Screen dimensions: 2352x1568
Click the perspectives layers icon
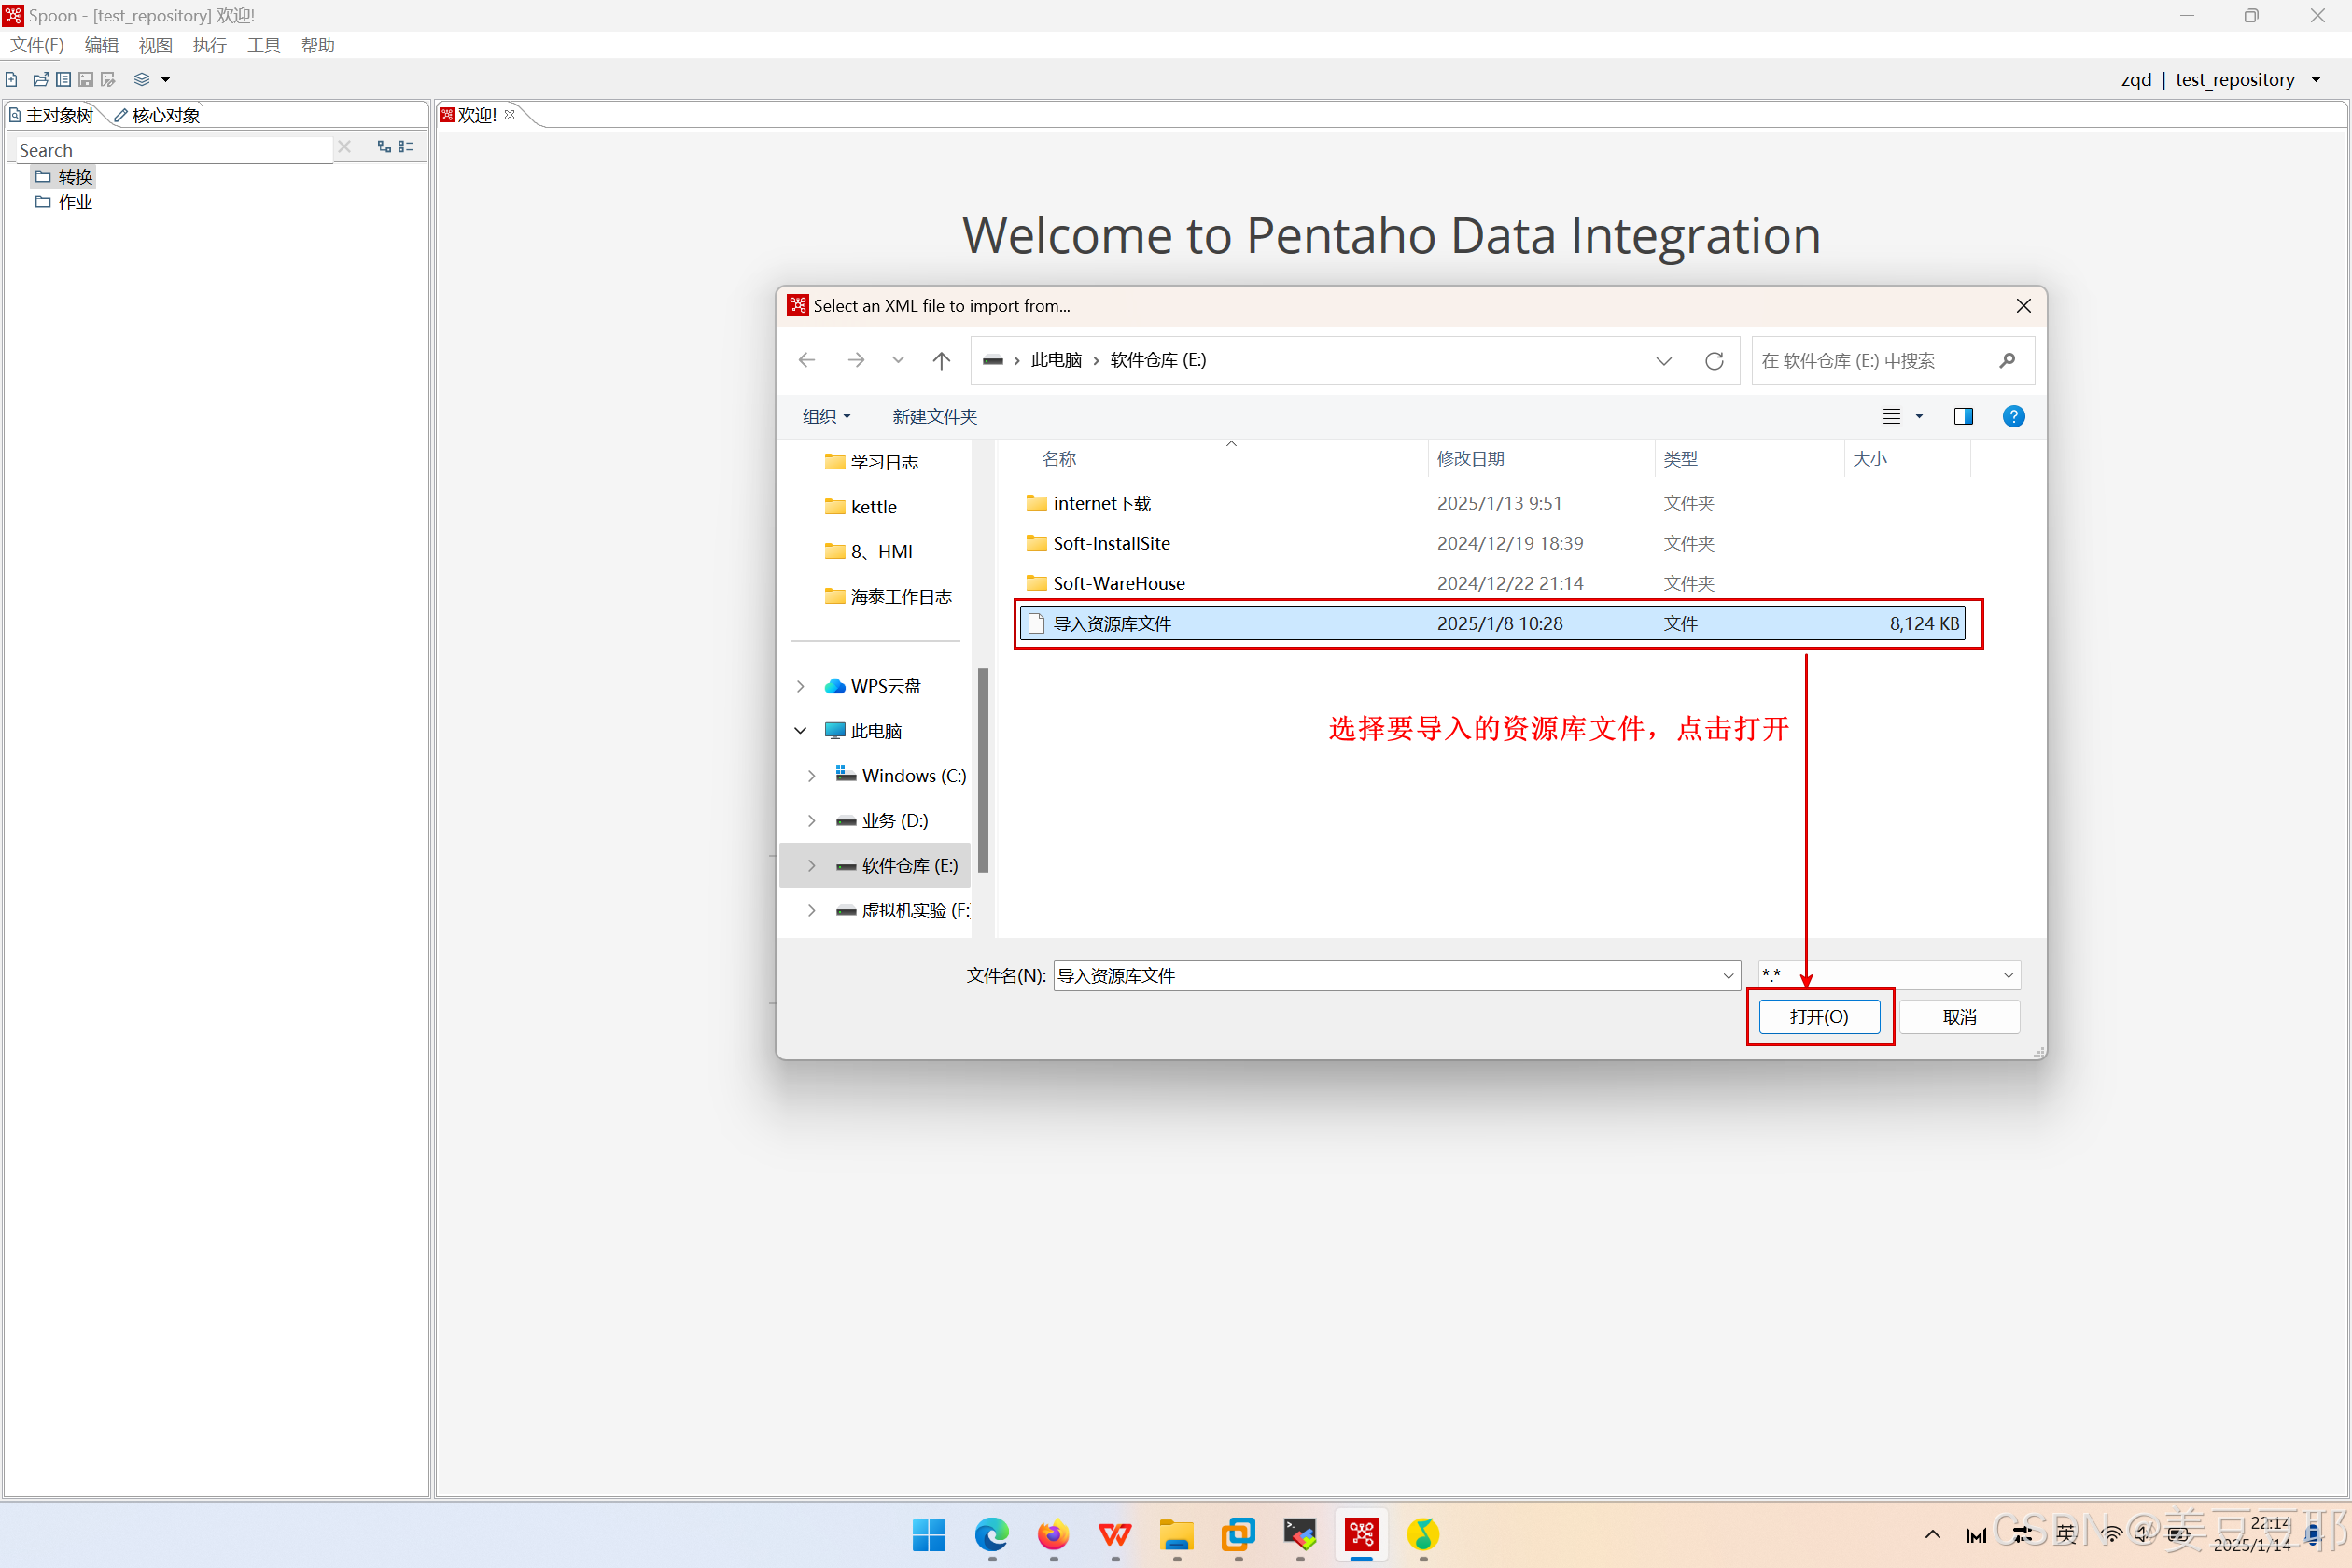pos(142,79)
